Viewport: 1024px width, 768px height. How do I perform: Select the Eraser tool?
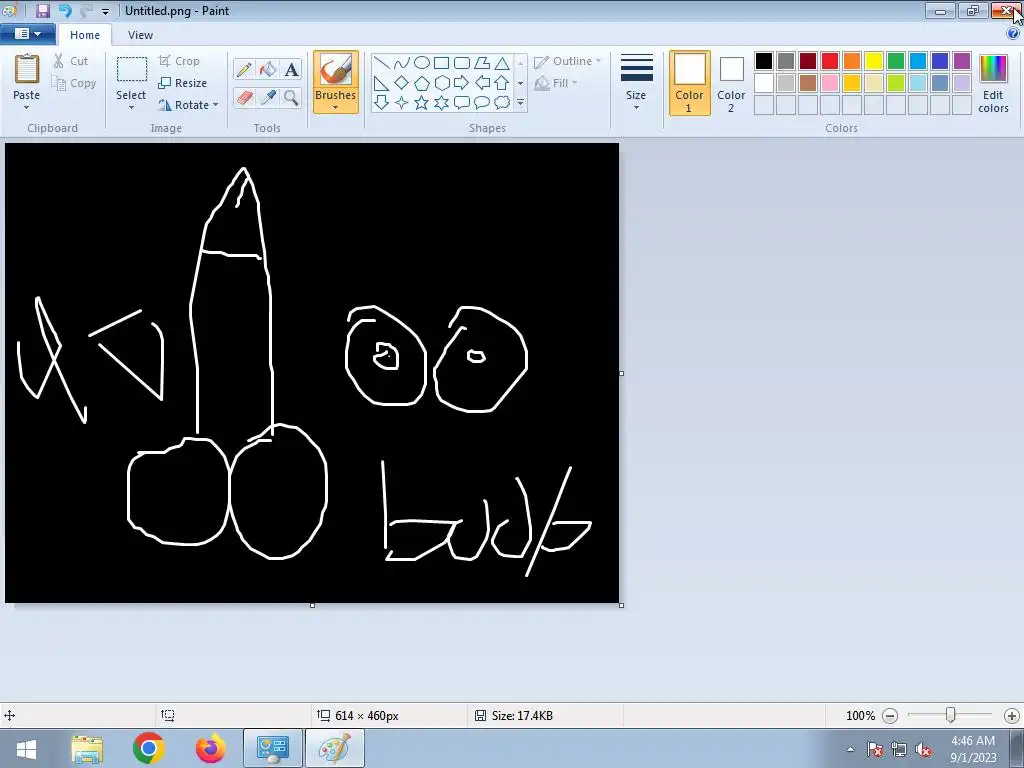[x=244, y=97]
